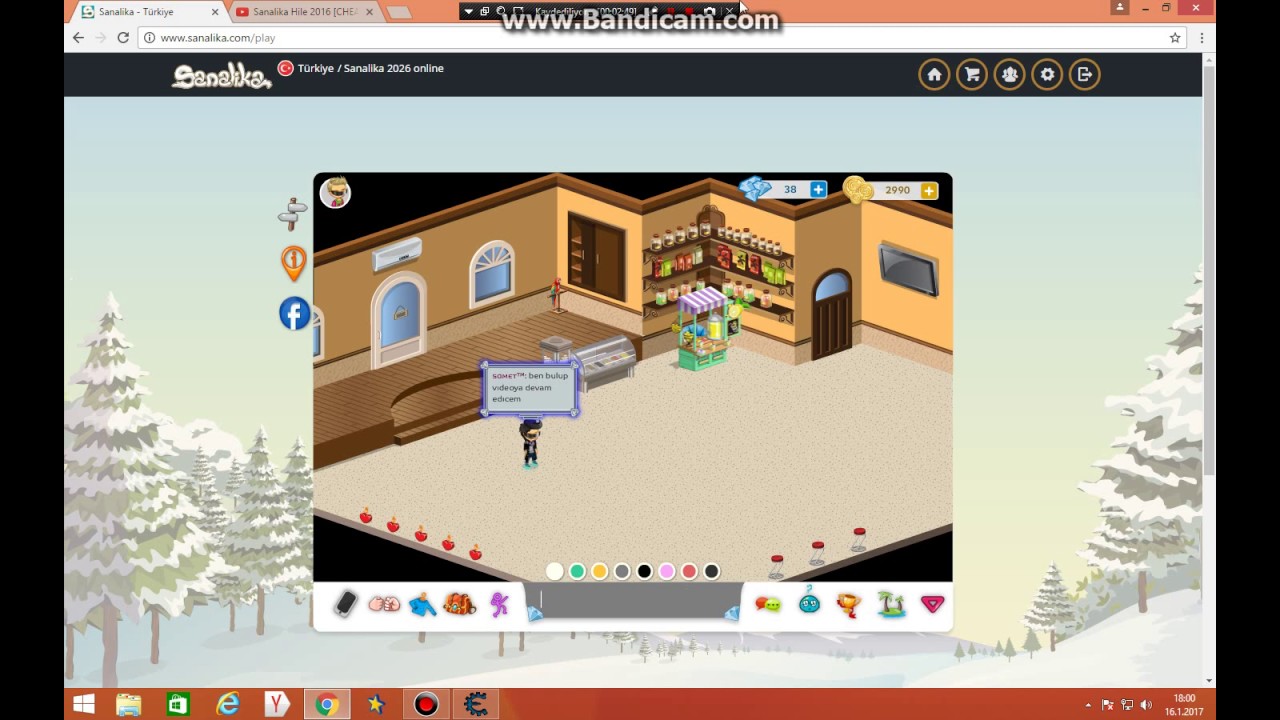Open the Sanalika home icon
The height and width of the screenshot is (720, 1280).
(x=934, y=74)
